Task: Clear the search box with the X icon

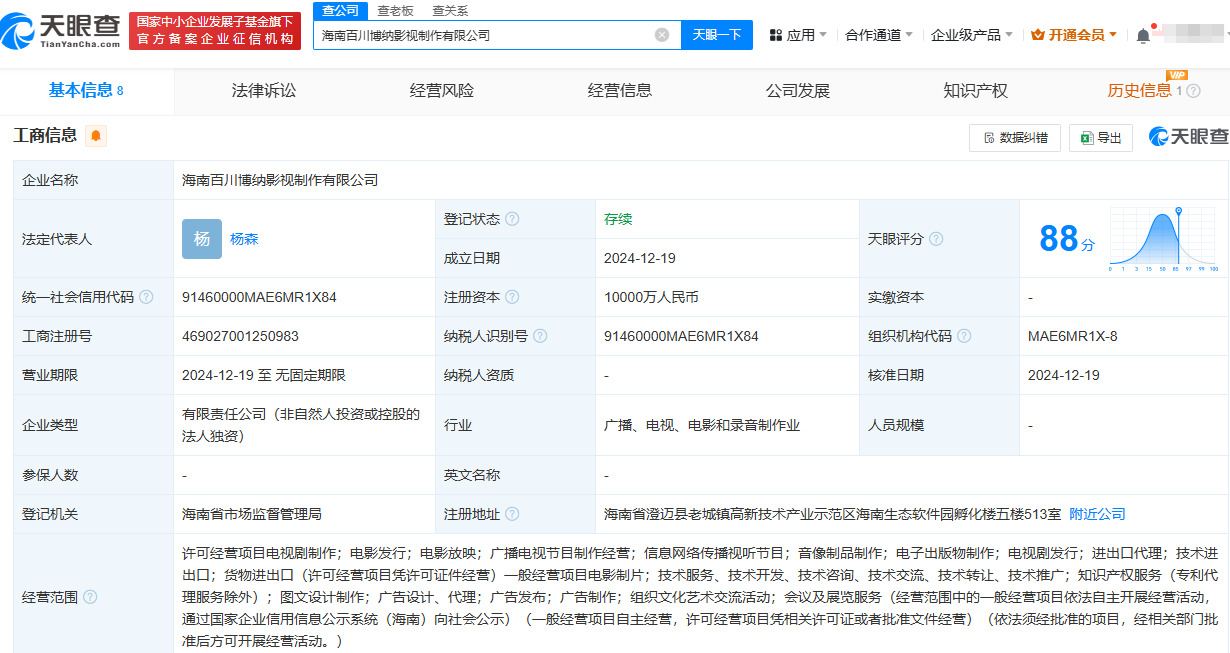Action: click(662, 35)
